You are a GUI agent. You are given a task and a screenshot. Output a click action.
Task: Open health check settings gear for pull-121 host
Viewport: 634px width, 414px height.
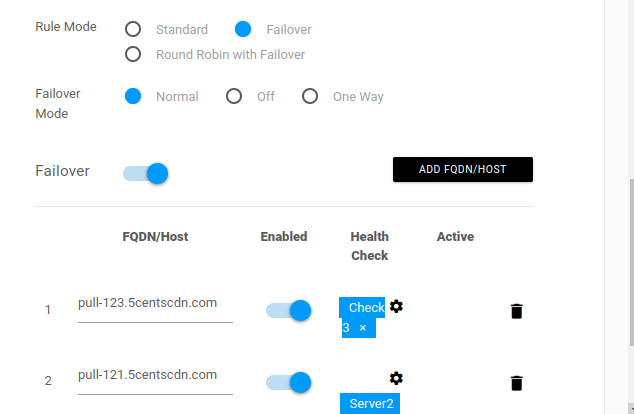396,378
